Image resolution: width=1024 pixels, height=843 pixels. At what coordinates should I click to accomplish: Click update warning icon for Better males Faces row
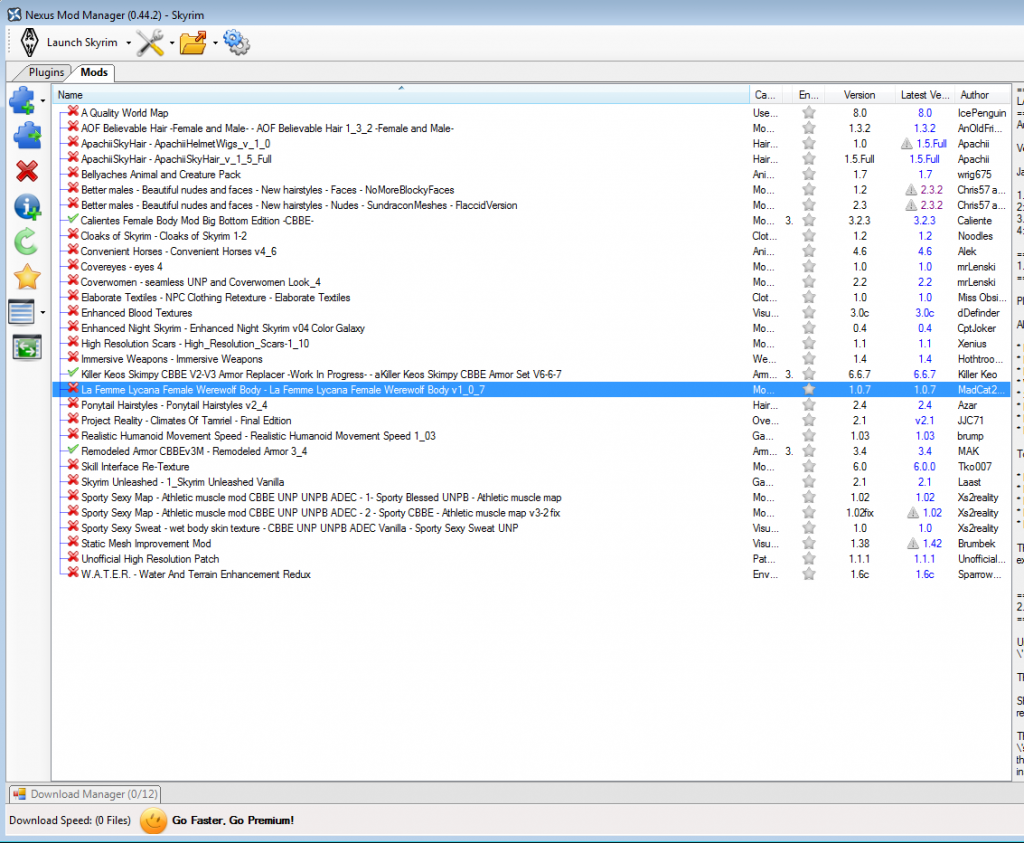(x=911, y=190)
